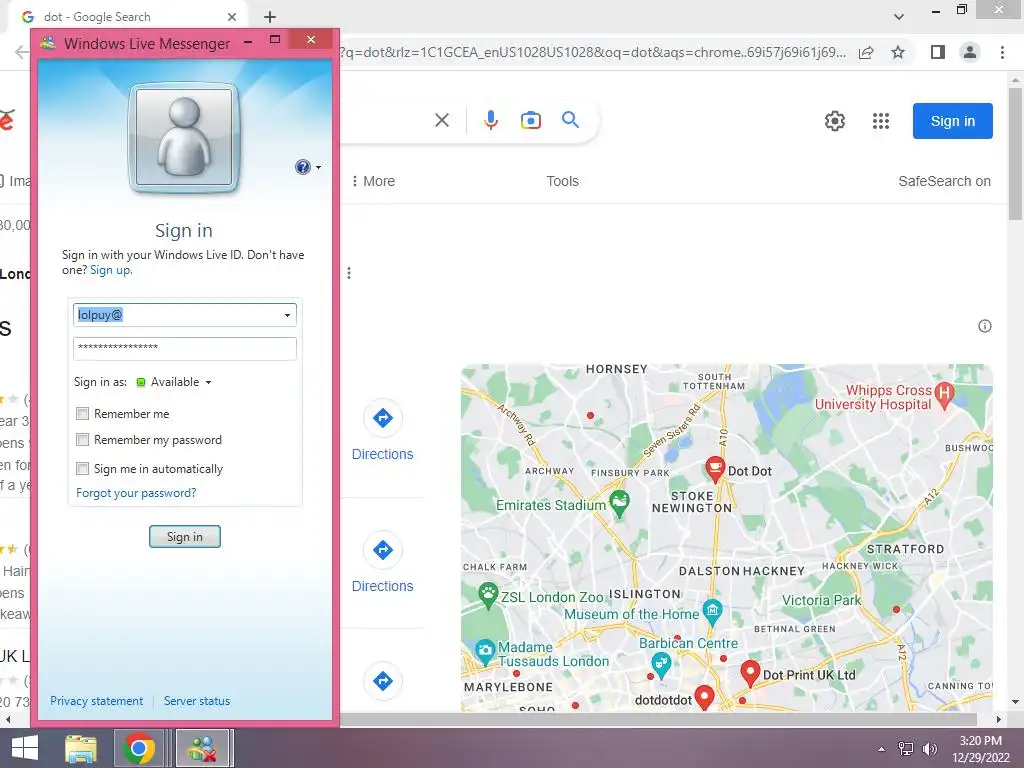Click the Emirates Stadium map marker
Image resolution: width=1024 pixels, height=768 pixels.
coord(619,504)
